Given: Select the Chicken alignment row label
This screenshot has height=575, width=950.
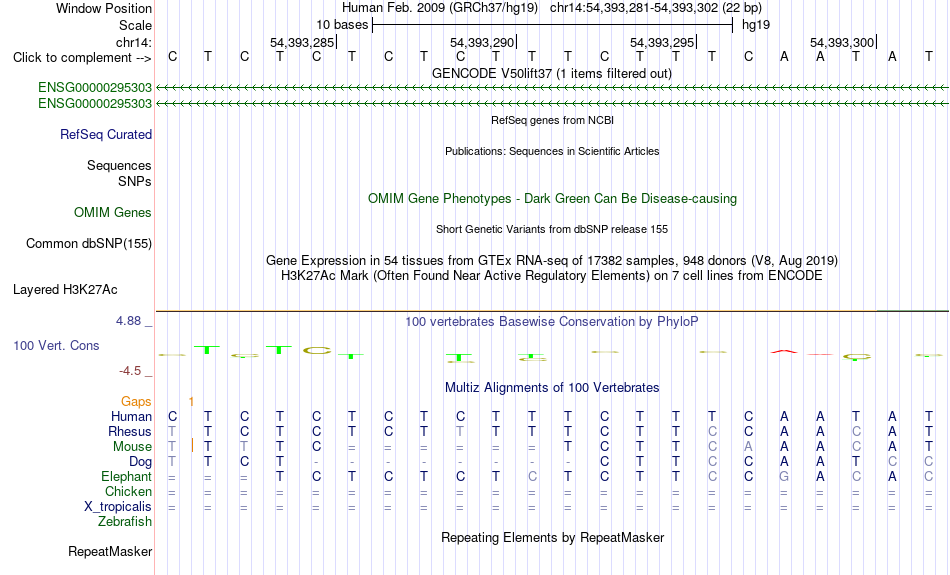Looking at the screenshot, I should (128, 491).
